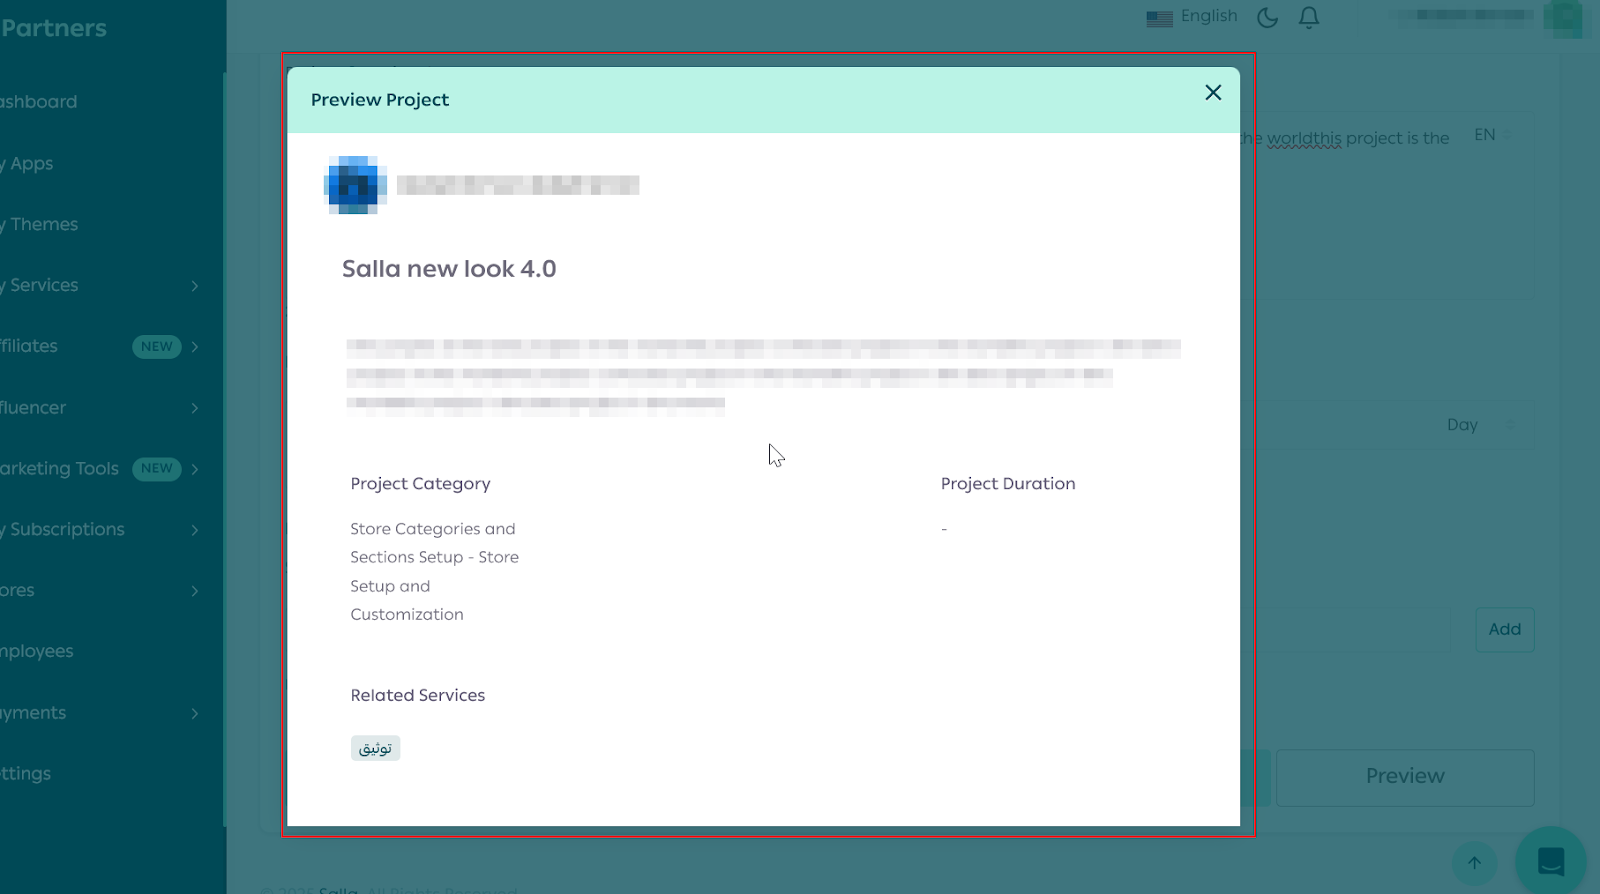Close the Preview Project dialog
Image resolution: width=1600 pixels, height=894 pixels.
(1213, 93)
